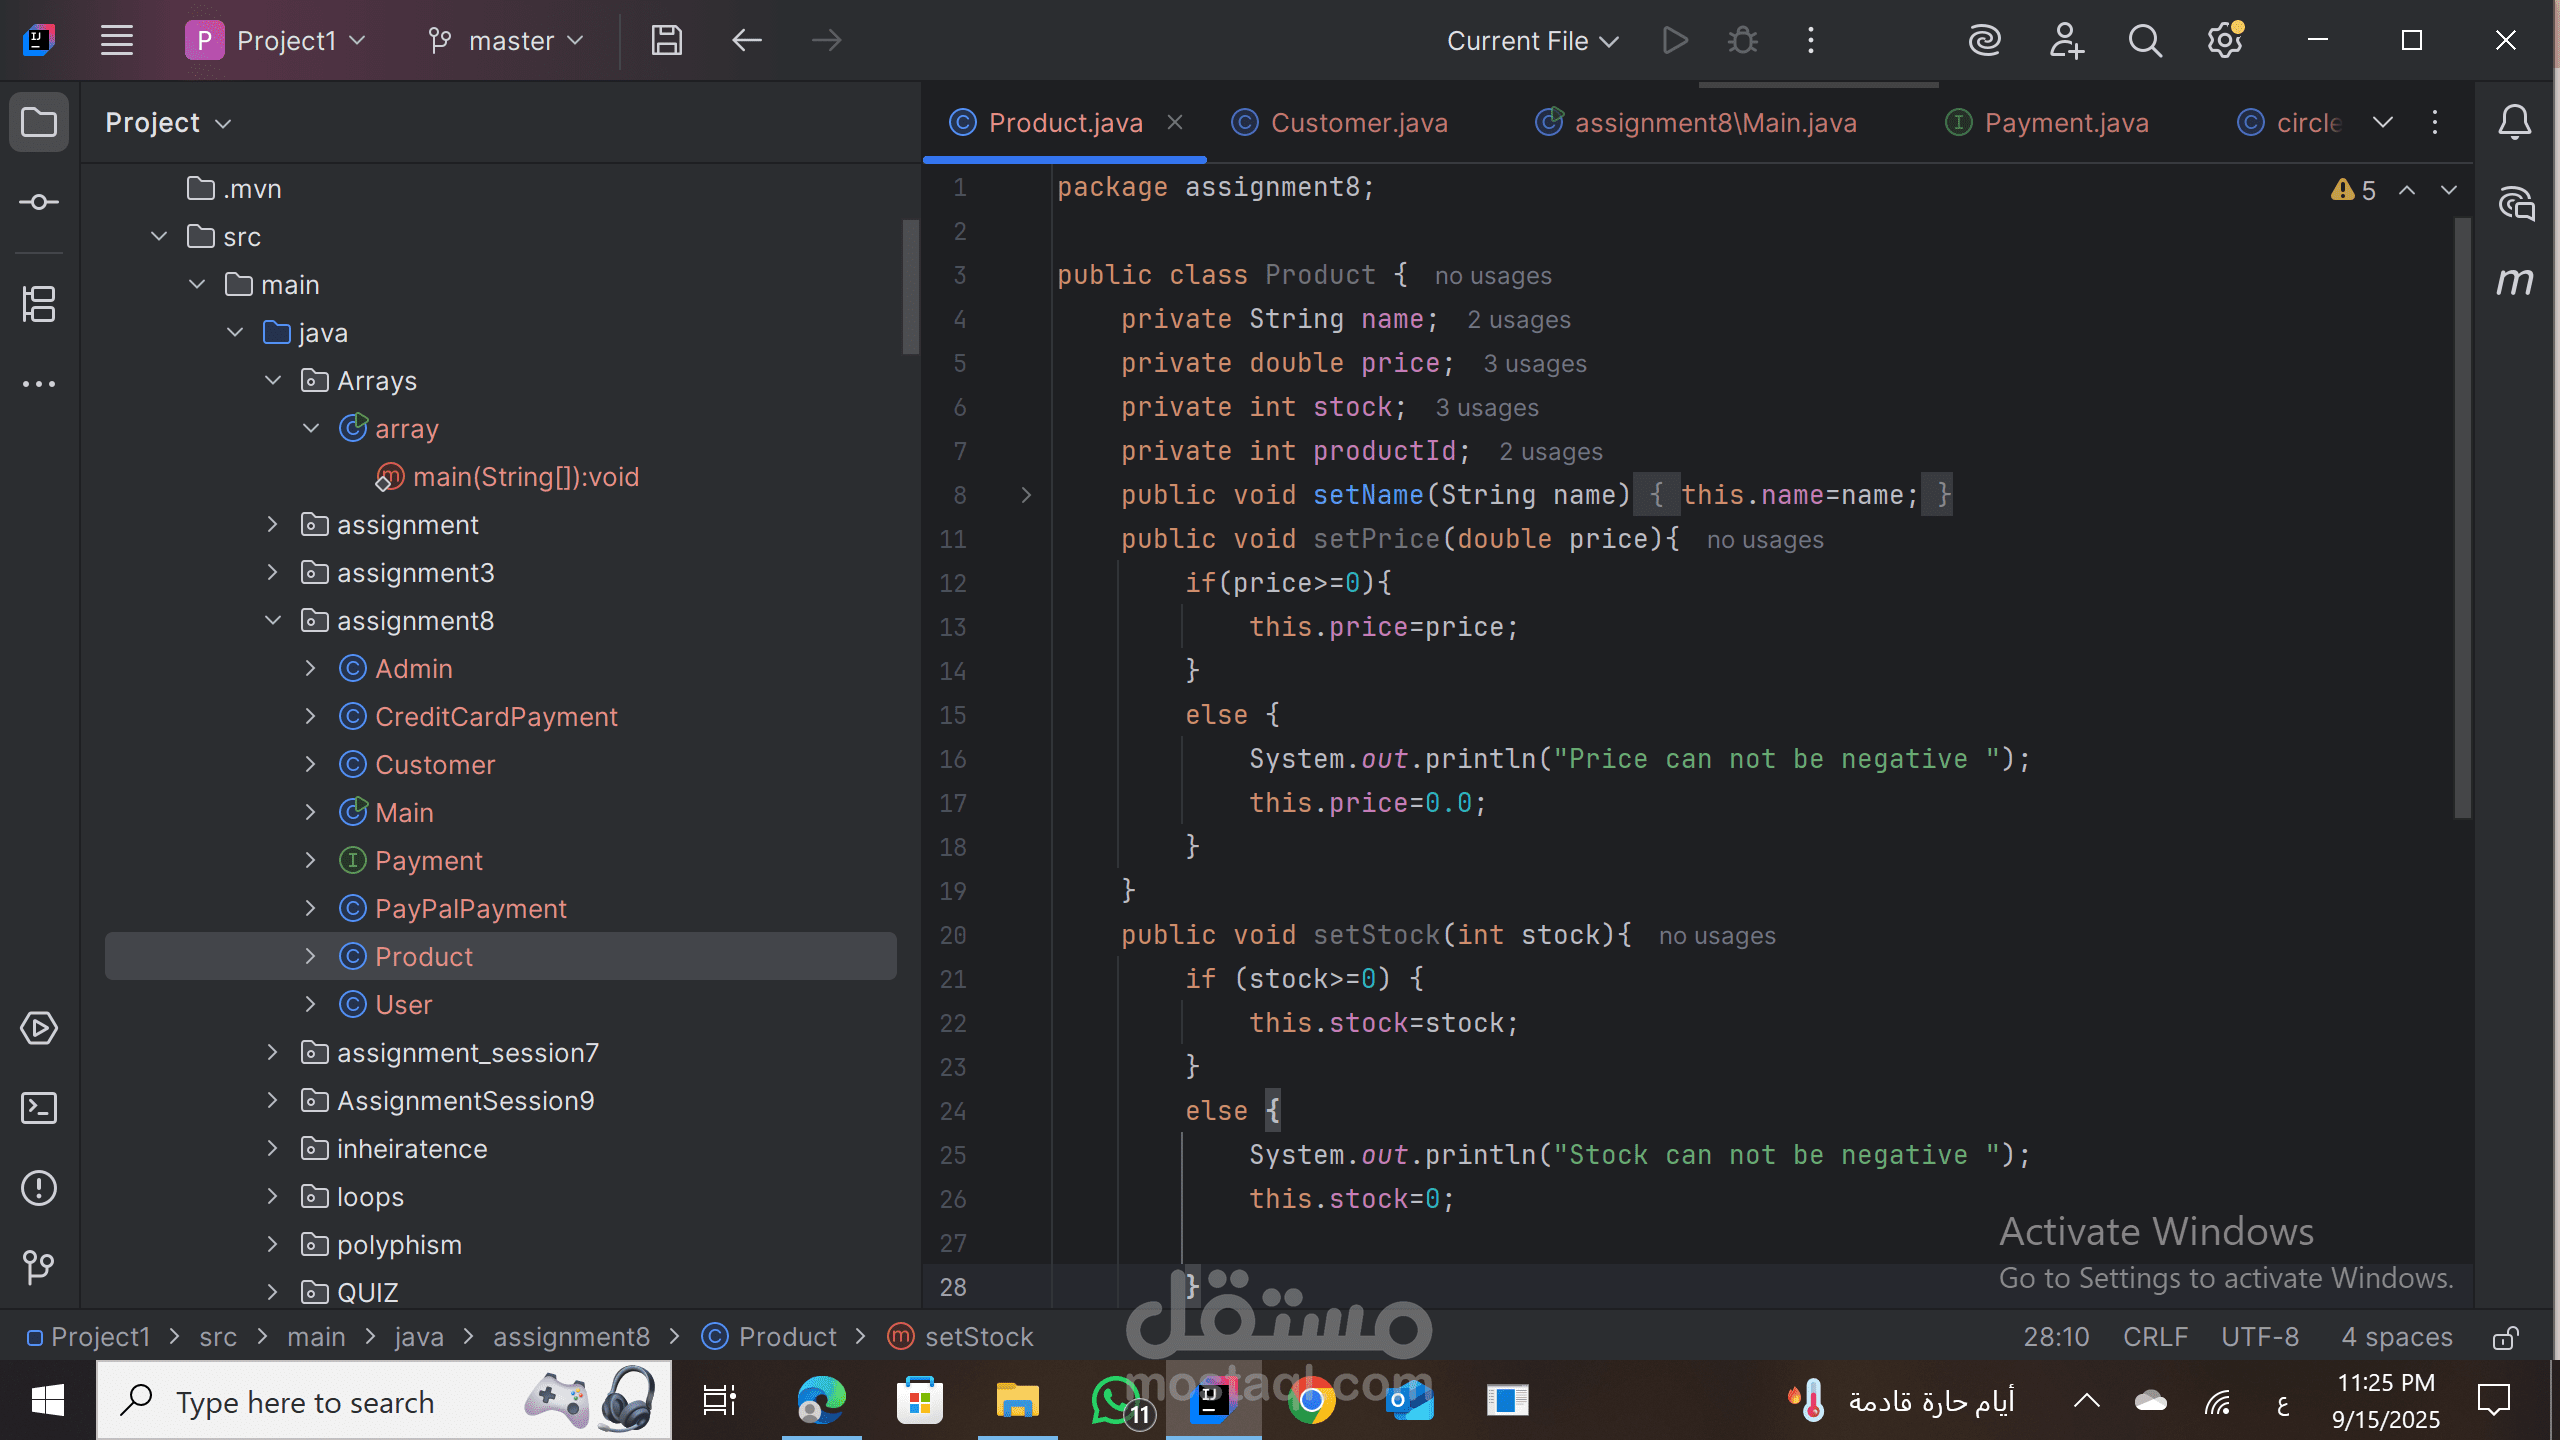The image size is (2560, 1440).
Task: Click 28:10 caret position indicator
Action: pyautogui.click(x=2056, y=1338)
